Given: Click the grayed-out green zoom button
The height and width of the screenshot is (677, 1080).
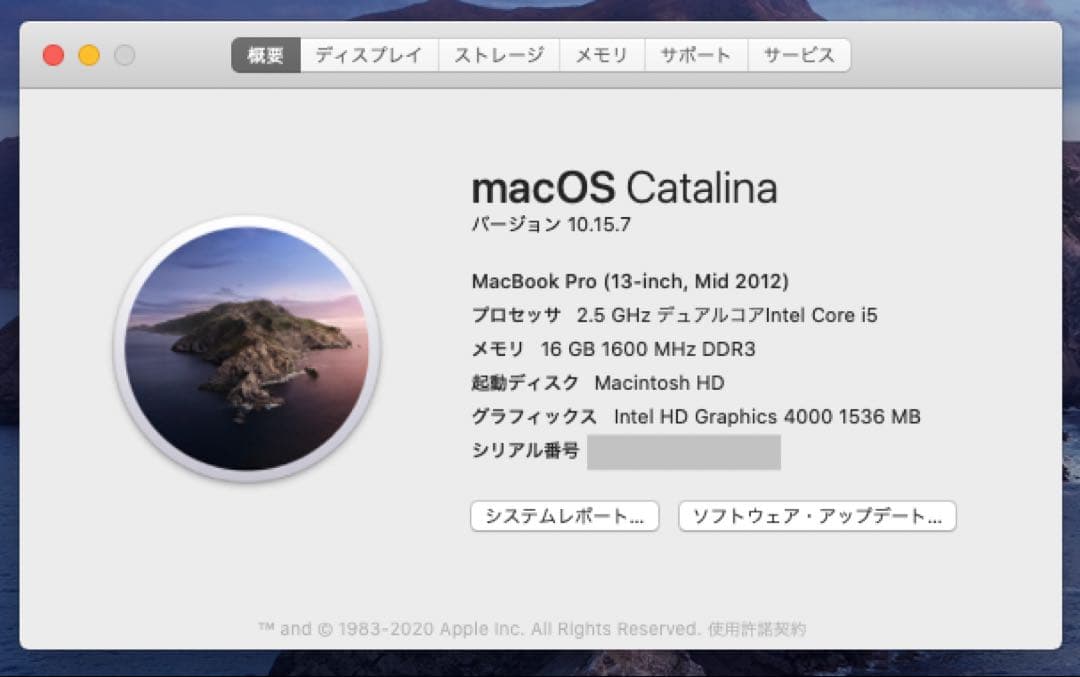Looking at the screenshot, I should click(124, 55).
